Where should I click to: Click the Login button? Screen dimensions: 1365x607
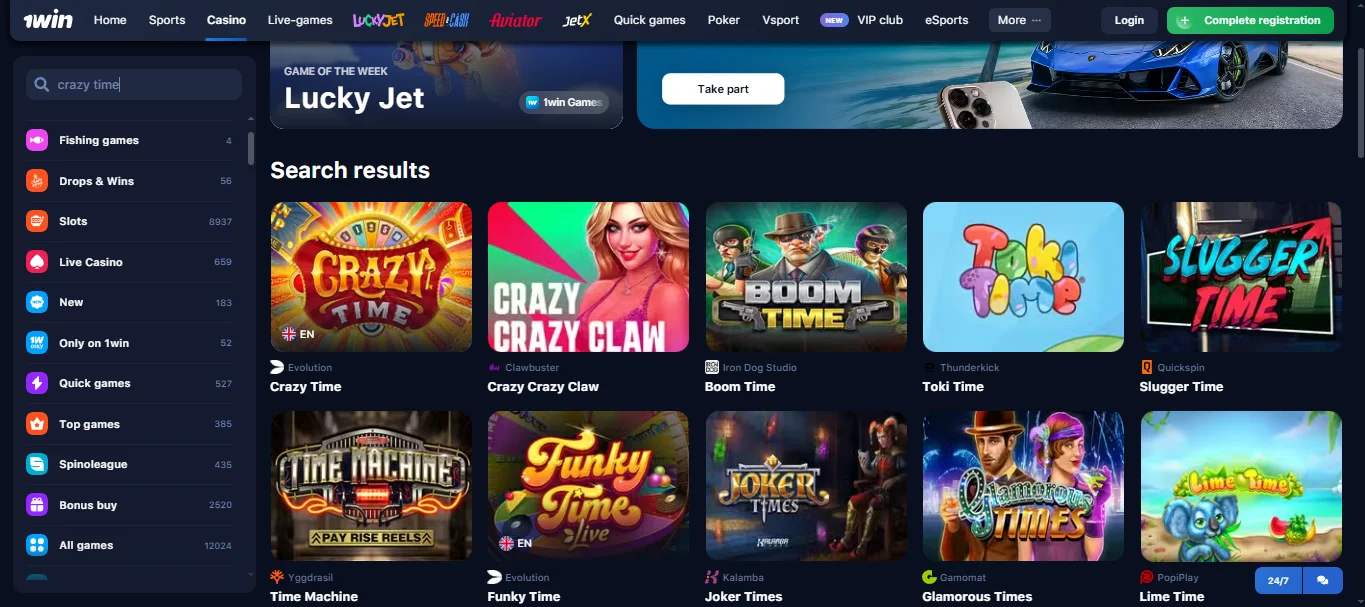point(1129,20)
